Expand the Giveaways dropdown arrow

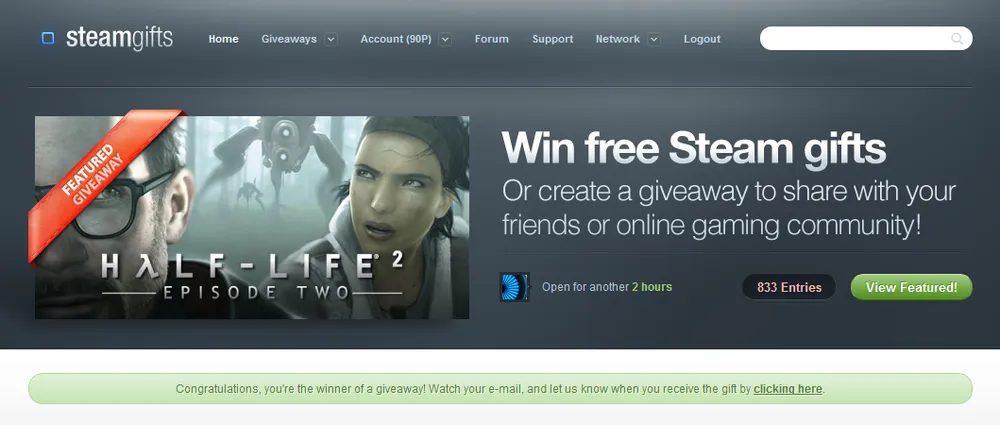click(x=330, y=39)
